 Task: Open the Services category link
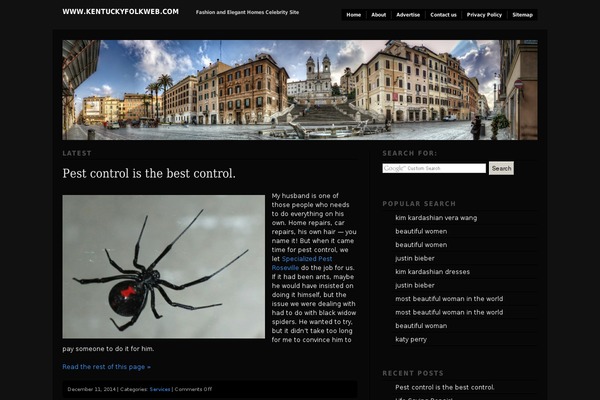click(160, 389)
